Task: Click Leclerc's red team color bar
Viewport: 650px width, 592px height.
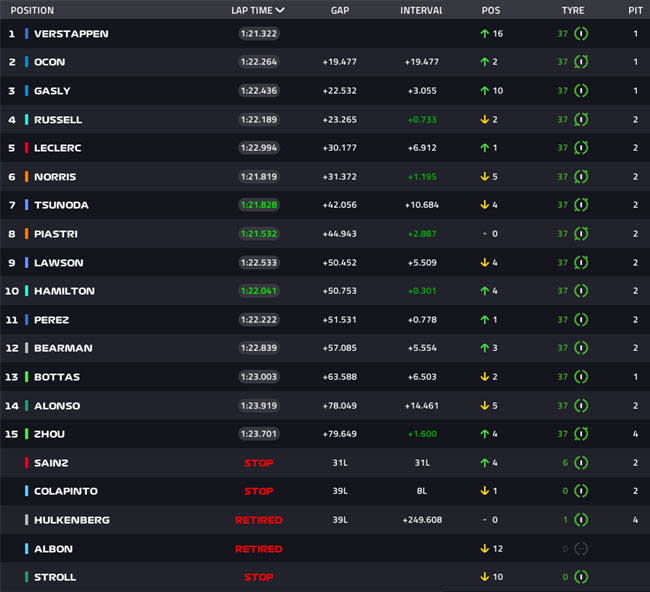Action: pos(27,148)
